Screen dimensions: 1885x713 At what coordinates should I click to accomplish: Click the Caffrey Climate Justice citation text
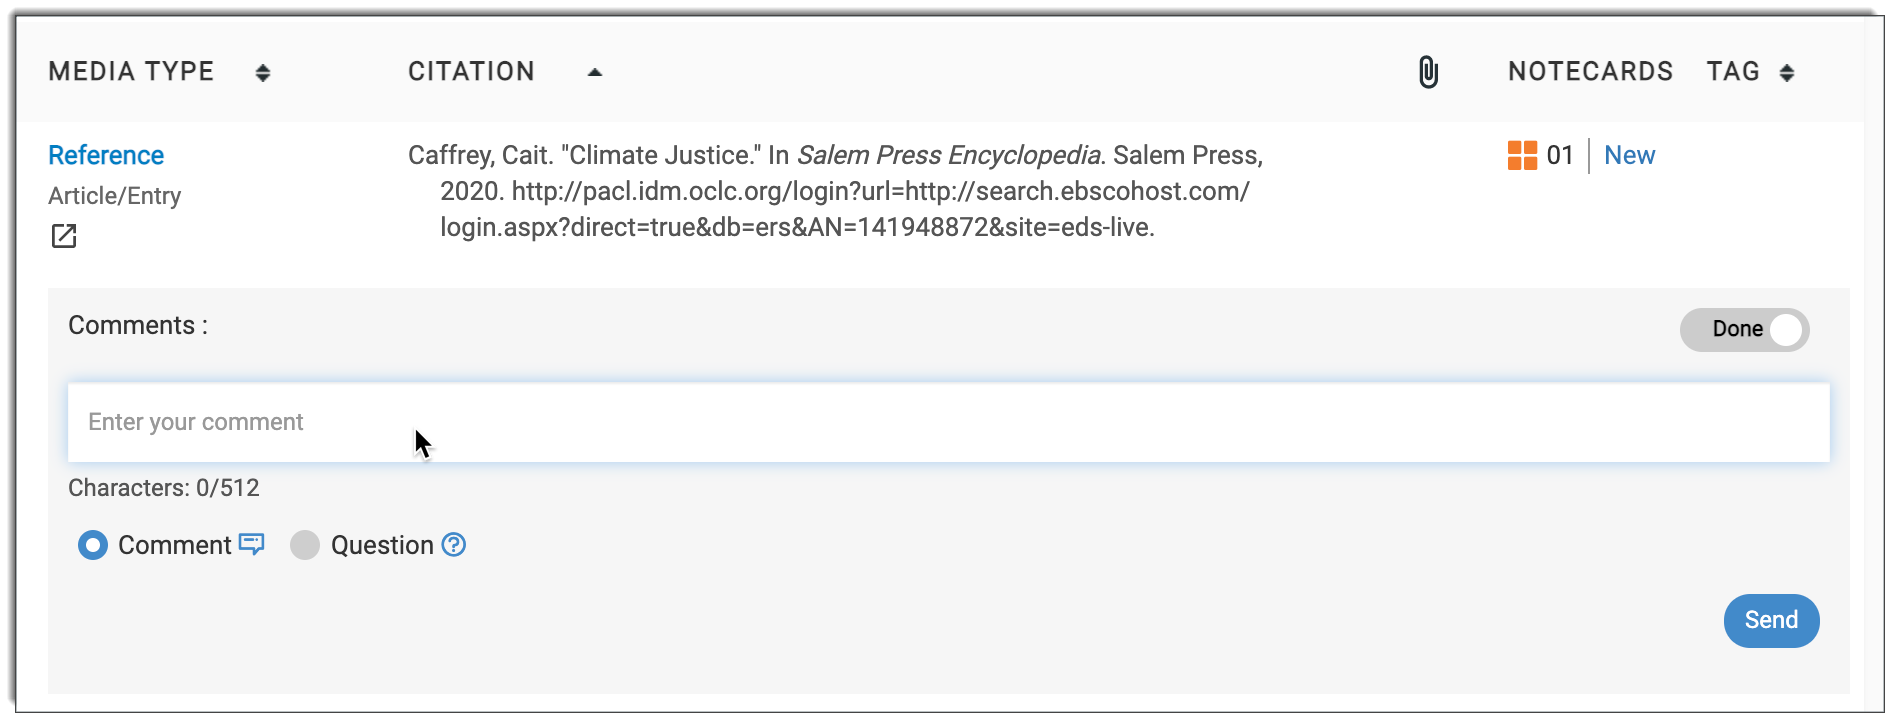(835, 191)
